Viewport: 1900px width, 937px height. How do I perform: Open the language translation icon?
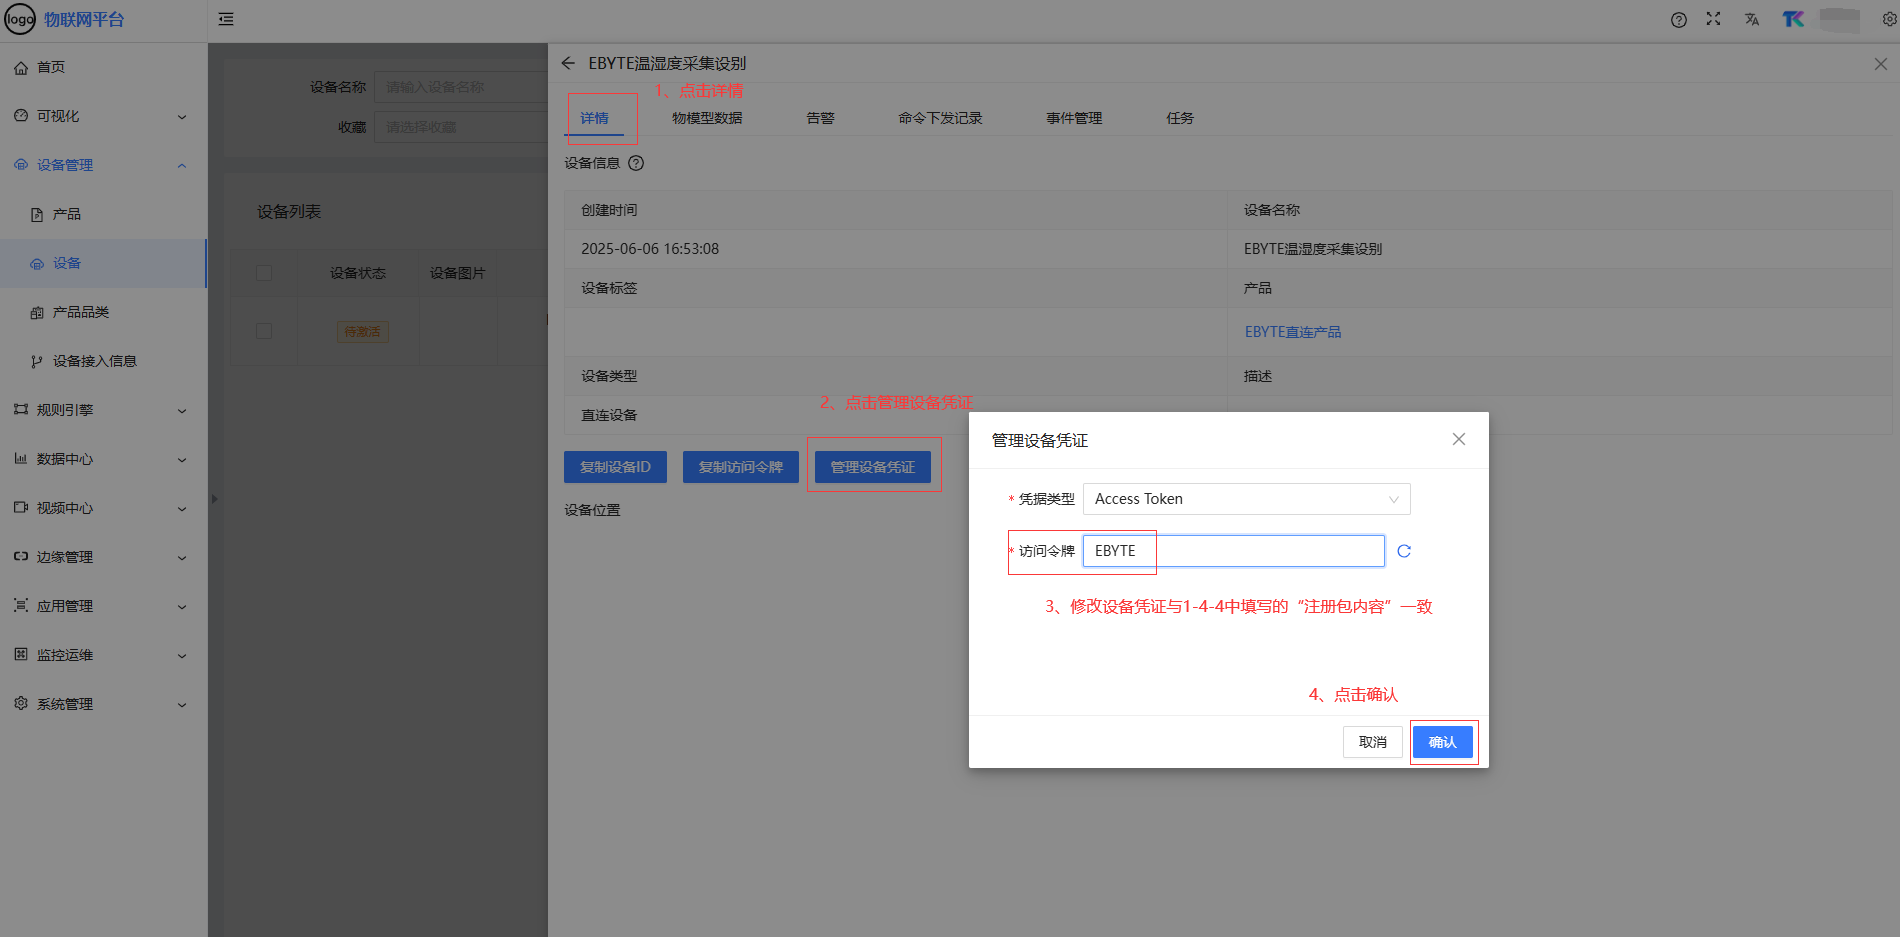[1752, 19]
